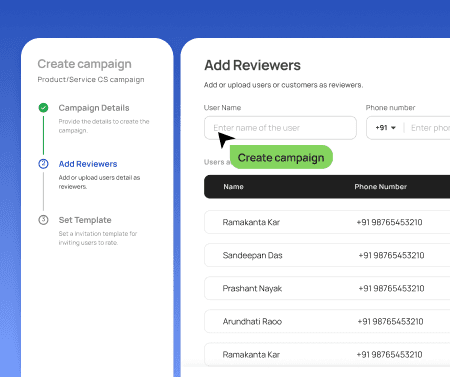Select the Sandeepan Das row
Screen dimensions: 450x377
pos(327,255)
